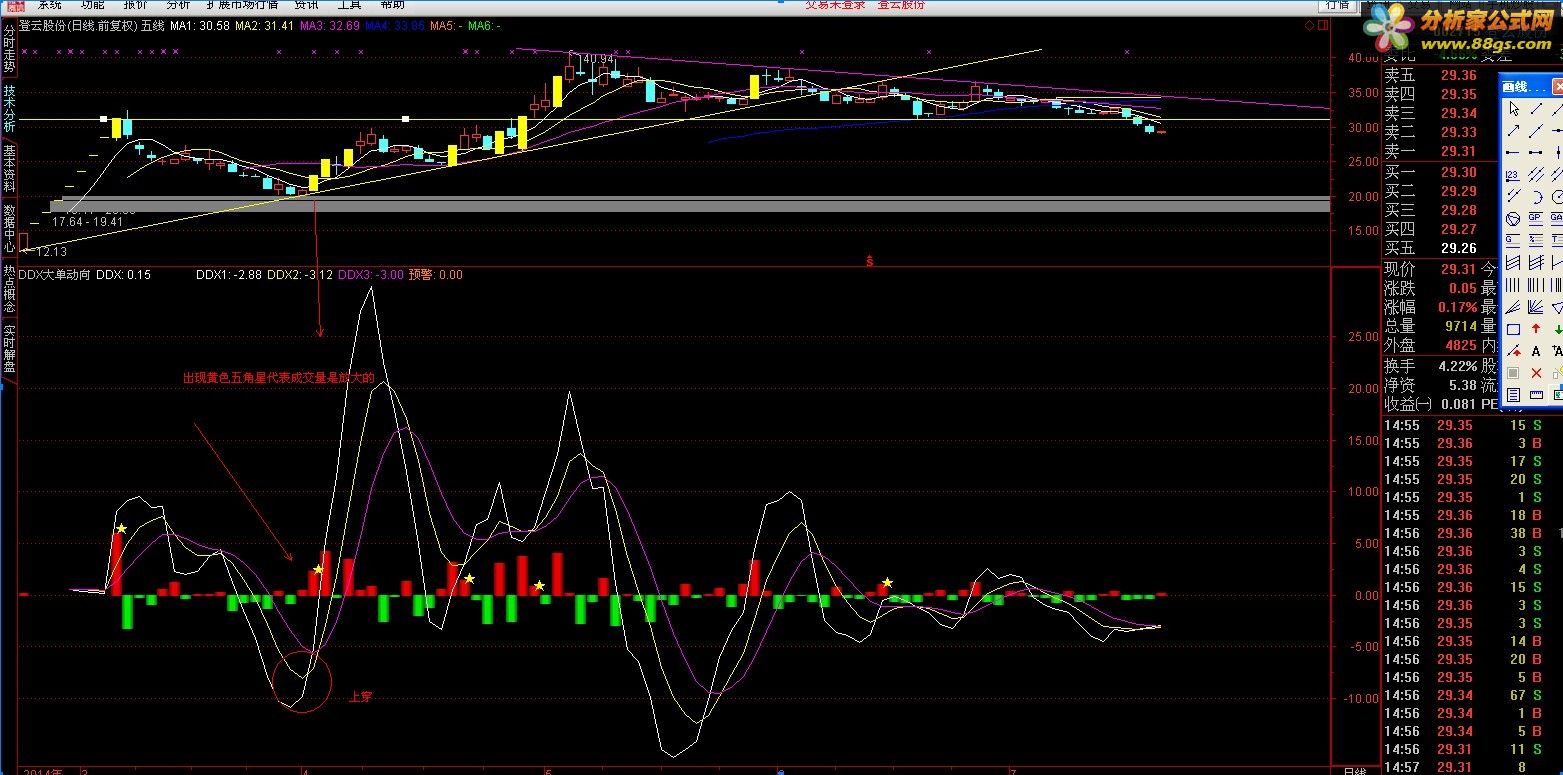Click the 总量 value 9714
Viewport: 1563px width, 775px height.
[1459, 326]
